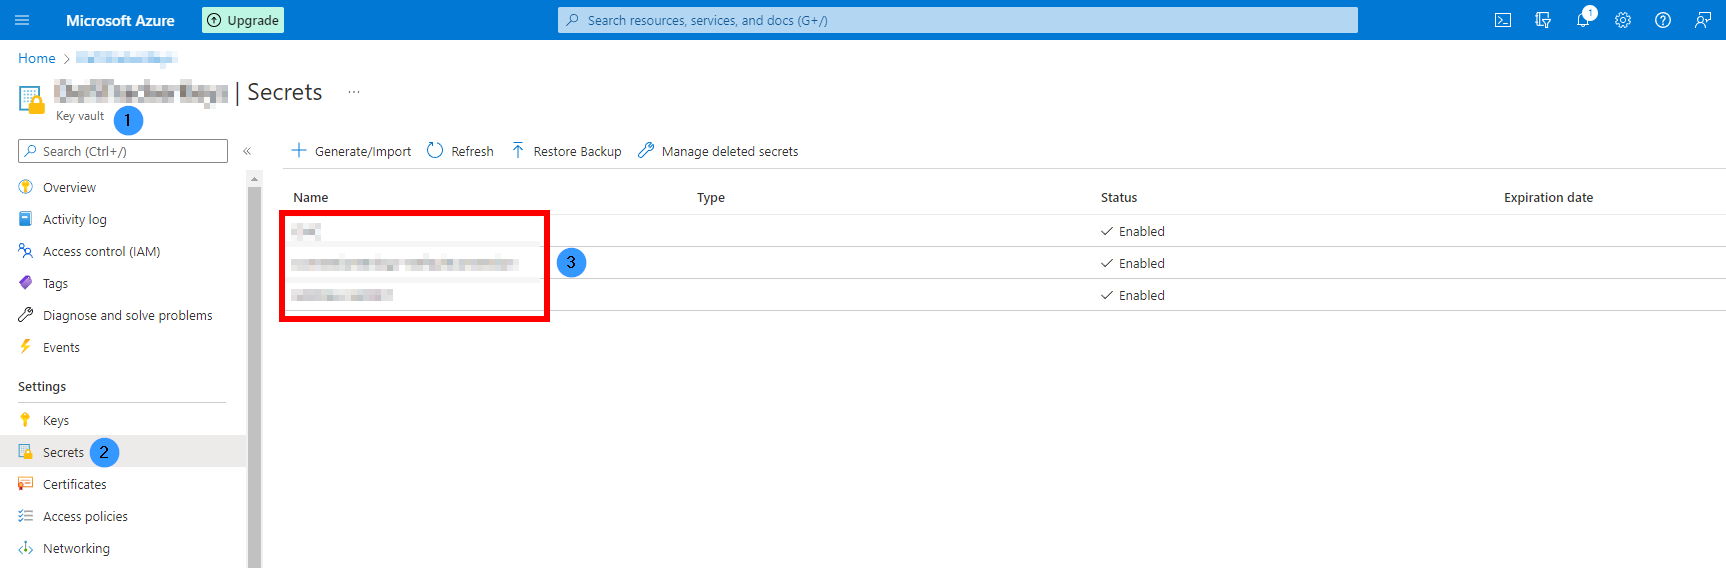Collapse the left sidebar menu

(247, 151)
